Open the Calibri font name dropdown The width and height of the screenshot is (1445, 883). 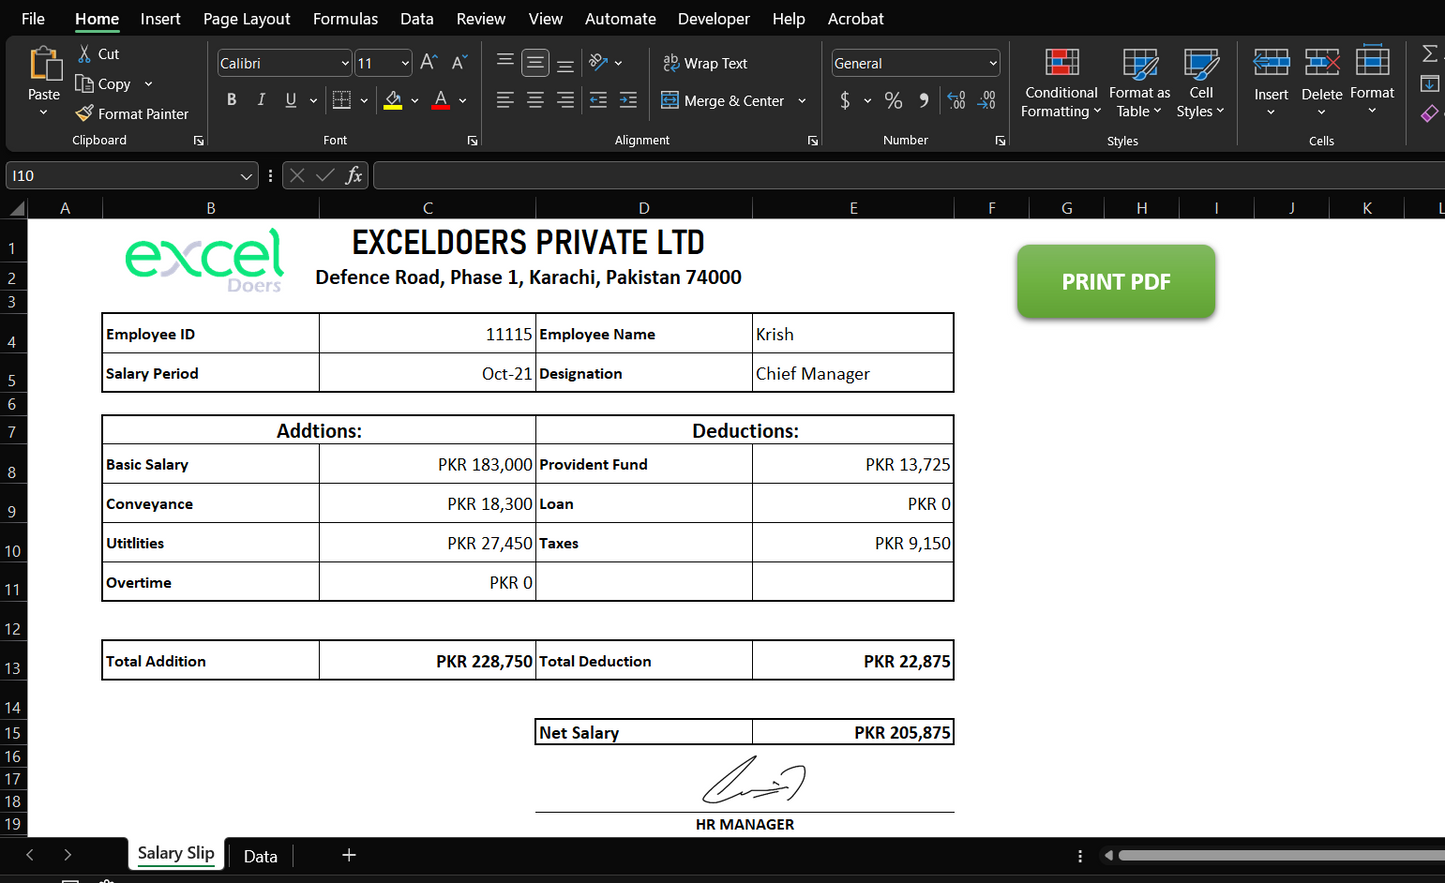click(345, 63)
